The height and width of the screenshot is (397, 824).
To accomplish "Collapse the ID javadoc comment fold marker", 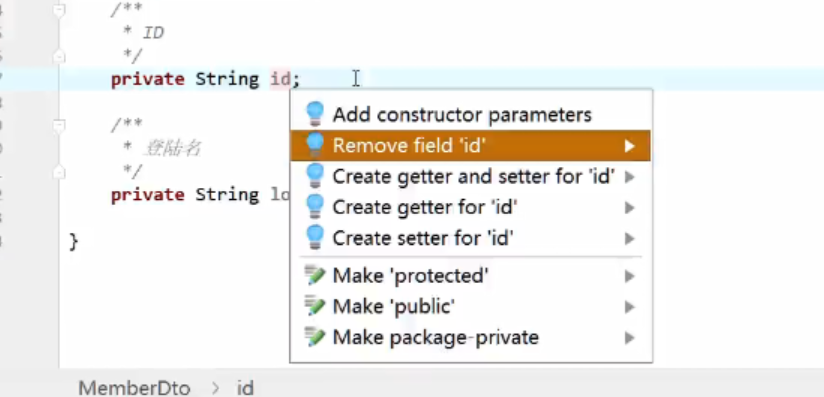I will (60, 9).
